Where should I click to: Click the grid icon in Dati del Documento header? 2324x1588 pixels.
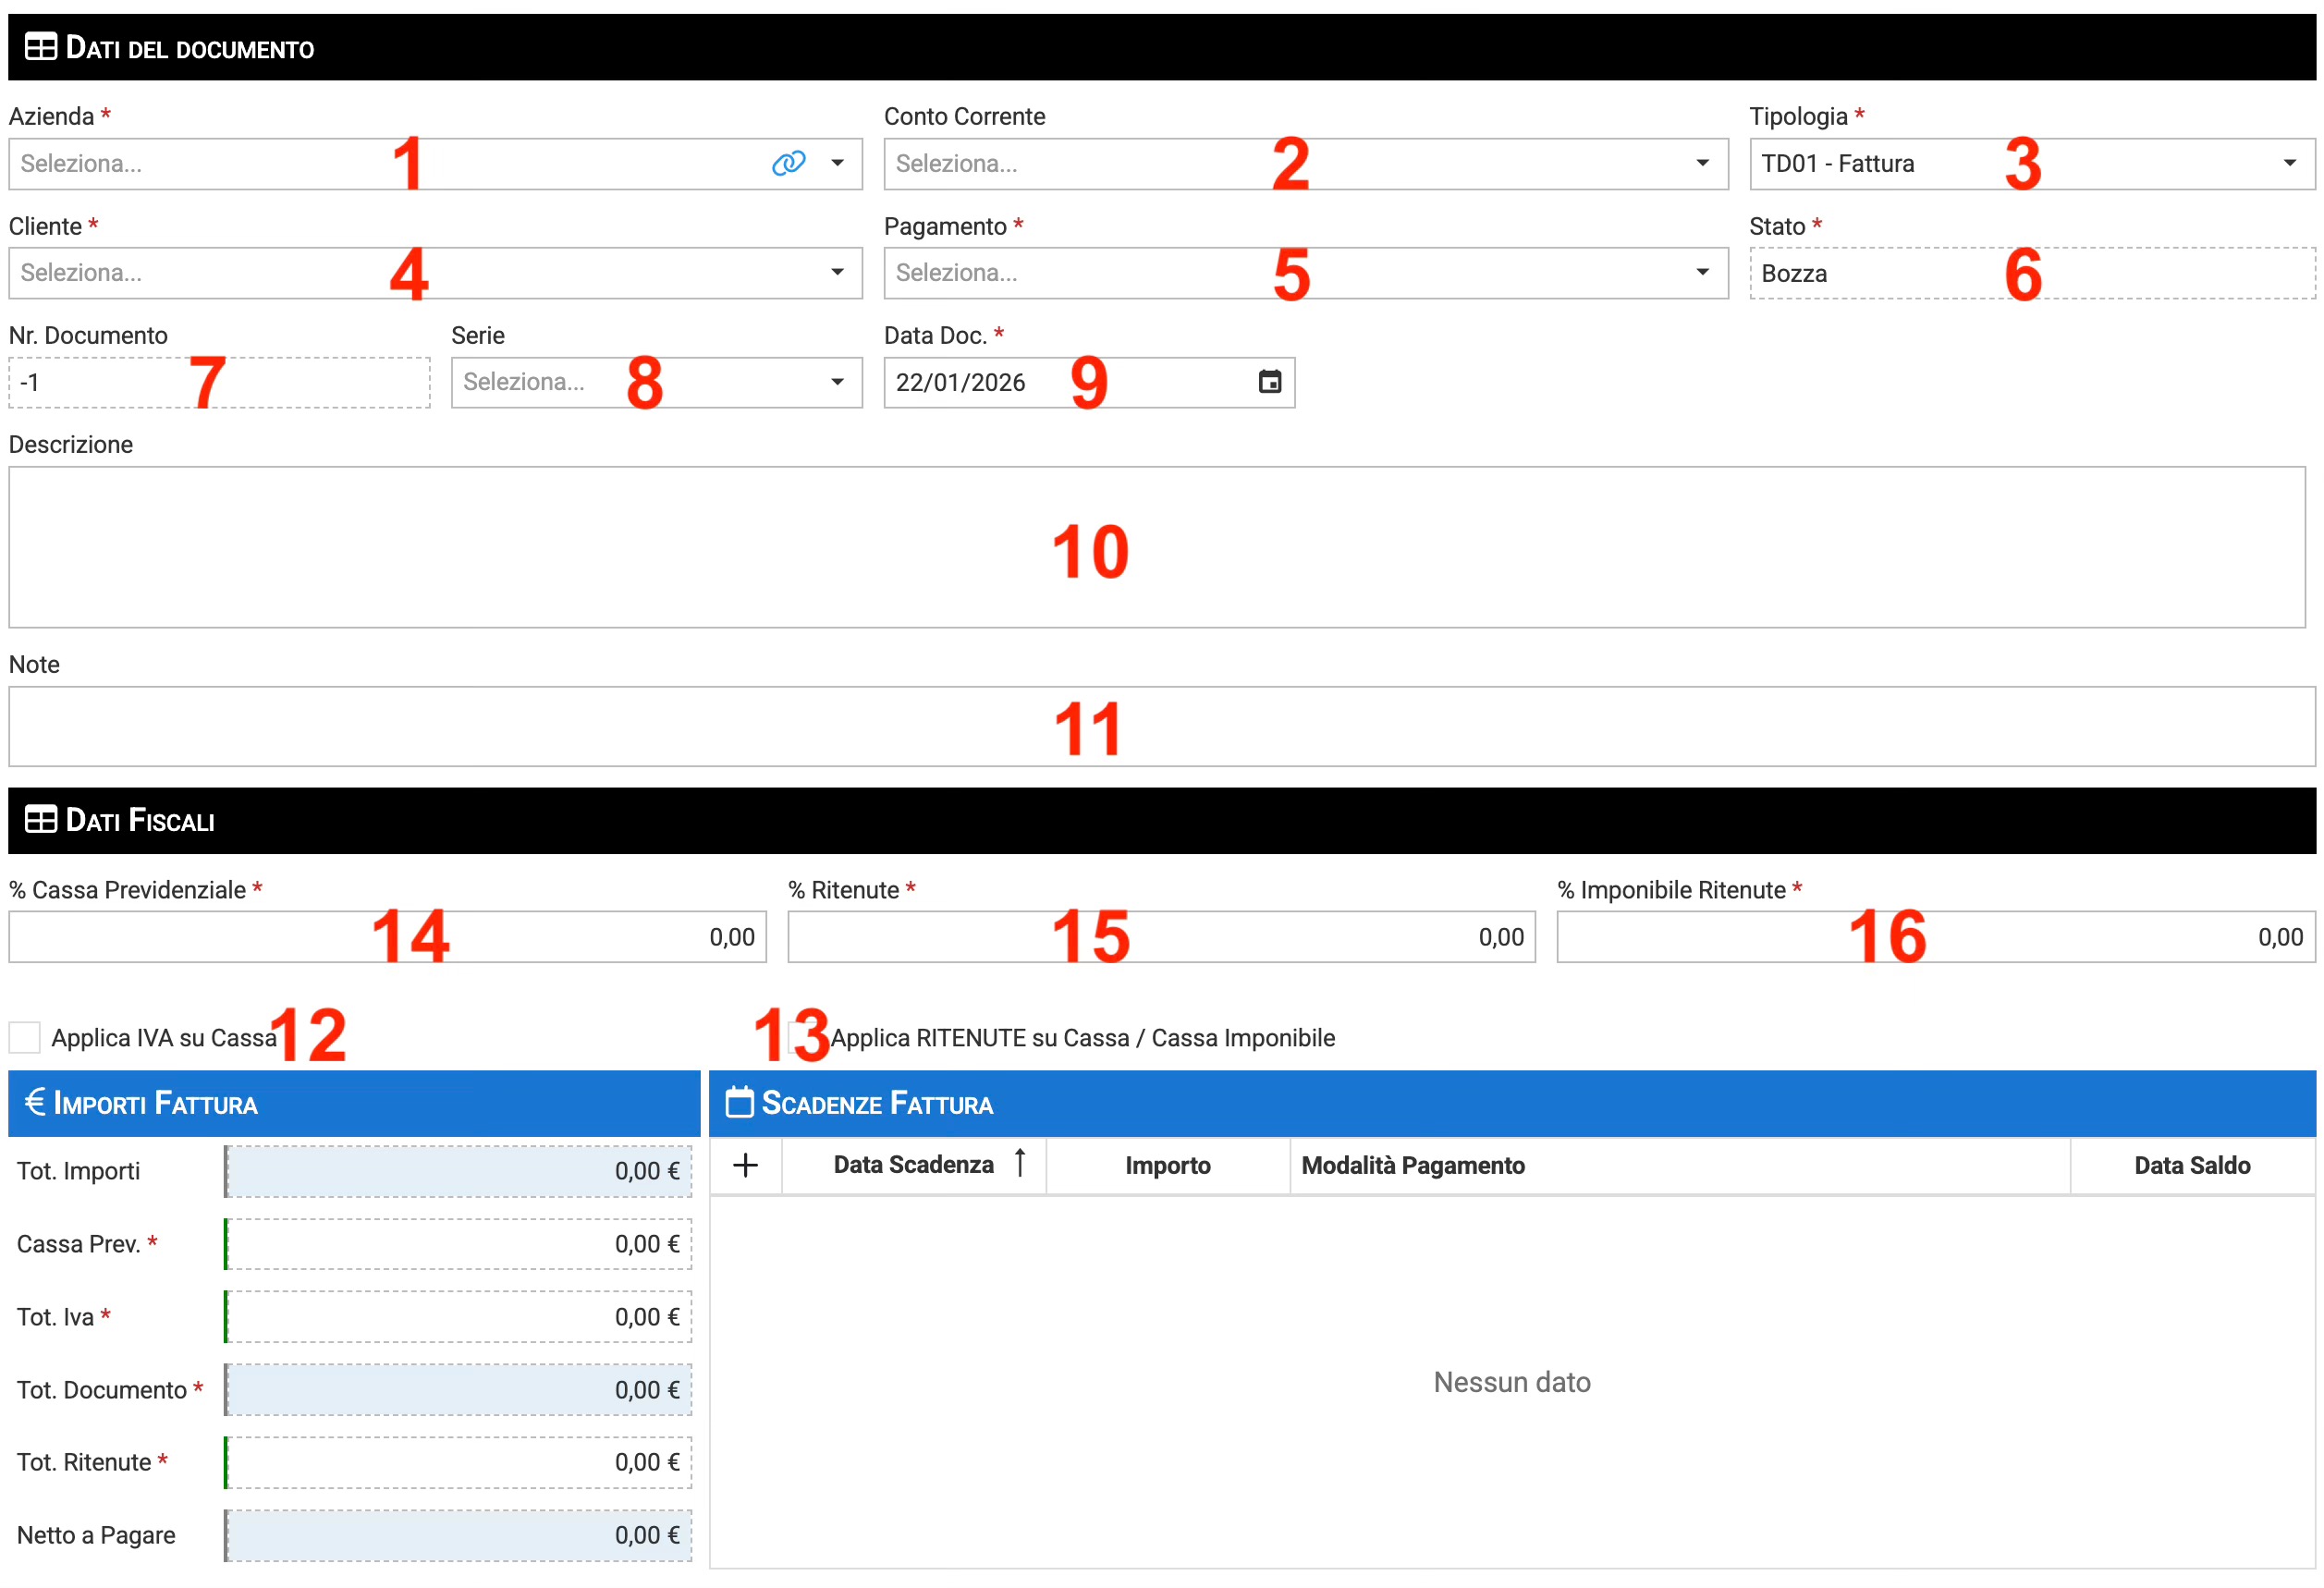pos(40,47)
